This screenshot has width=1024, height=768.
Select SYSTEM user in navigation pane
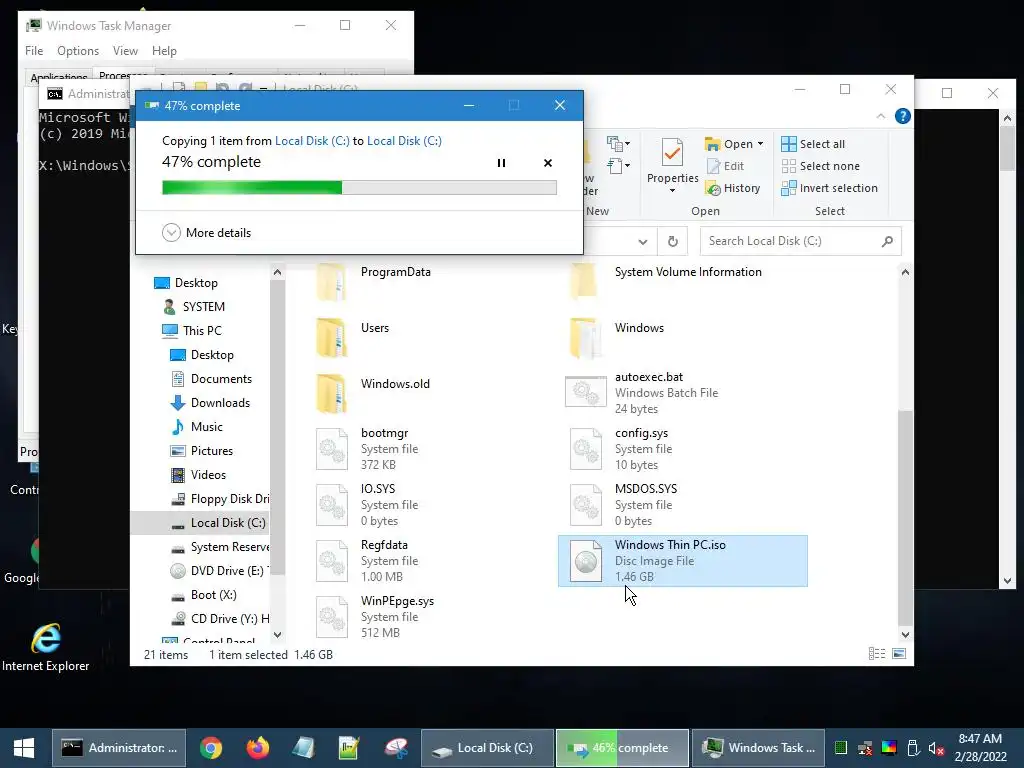(194, 307)
